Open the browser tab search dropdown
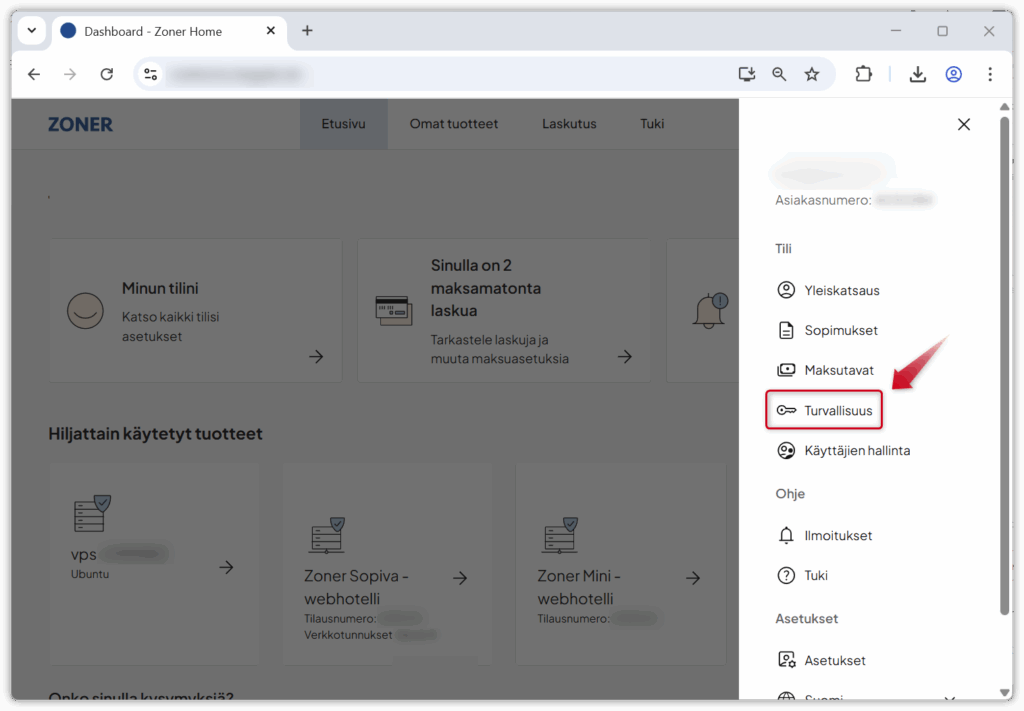Viewport: 1024px width, 711px height. coord(31,31)
